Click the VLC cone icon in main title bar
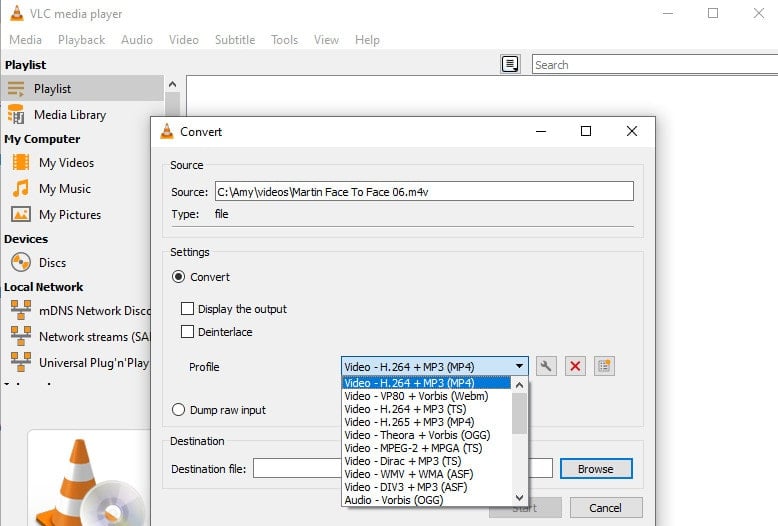 [x=16, y=13]
